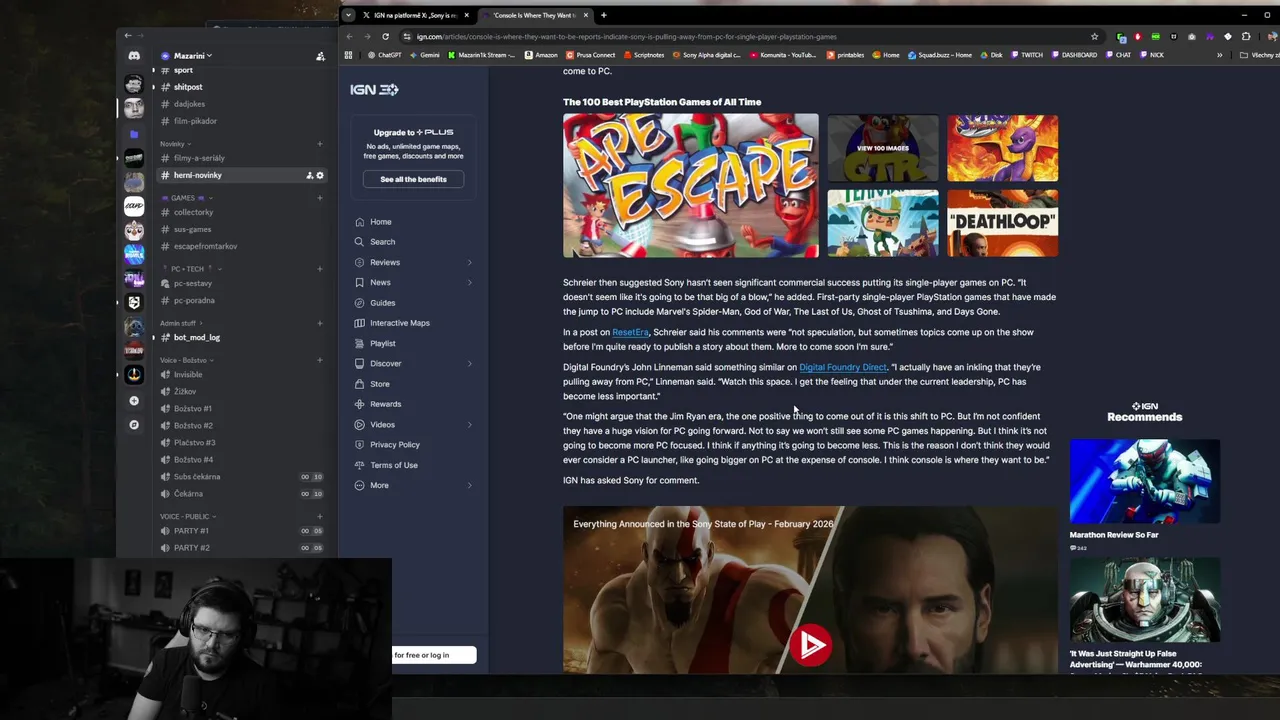This screenshot has width=1280, height=720.
Task: Expand Videos submenu arrow
Action: point(470,424)
